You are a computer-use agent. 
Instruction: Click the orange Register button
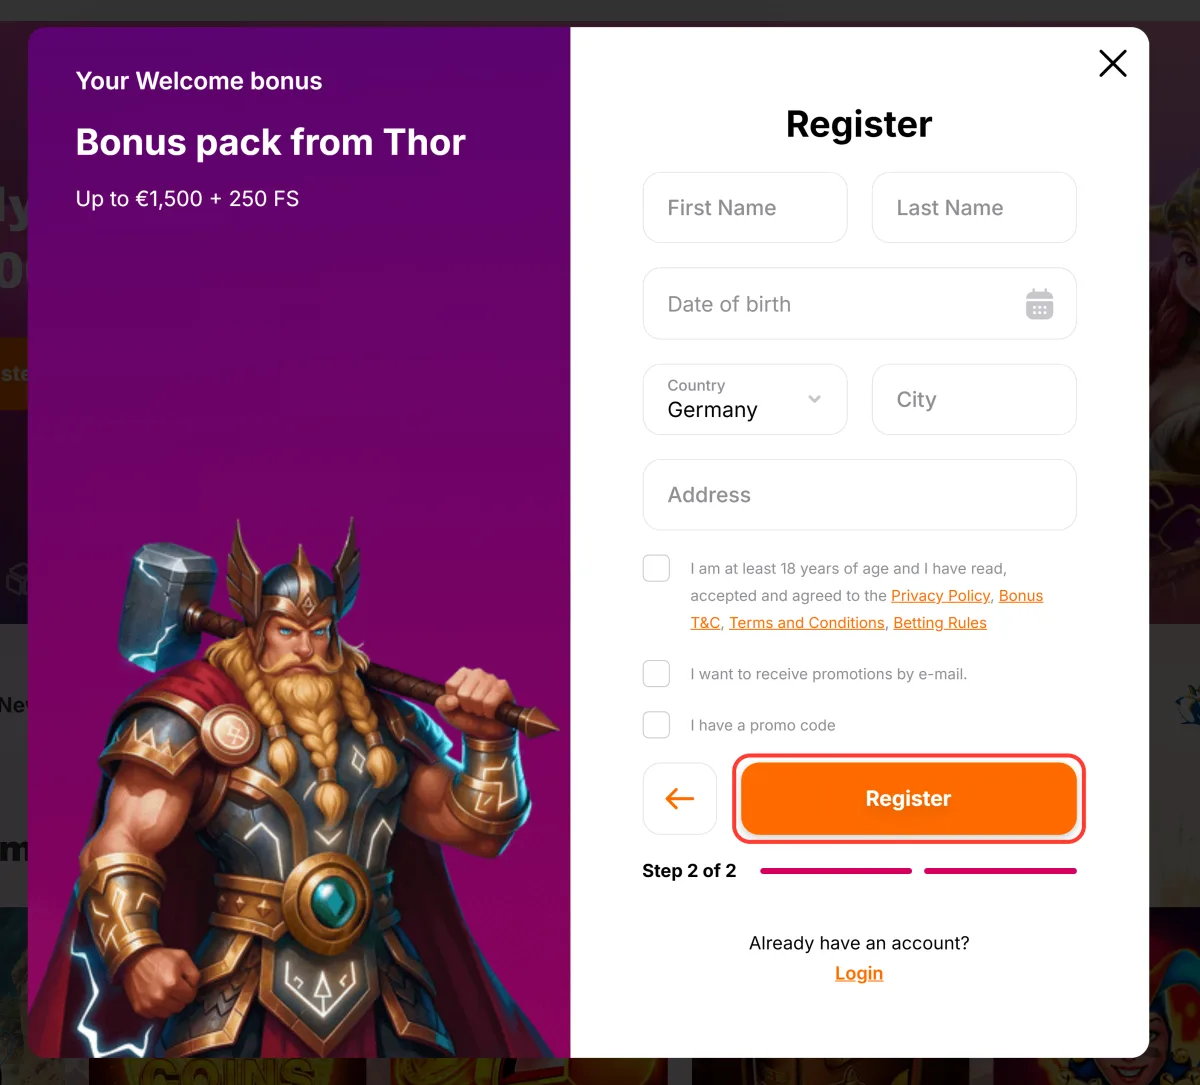point(908,798)
